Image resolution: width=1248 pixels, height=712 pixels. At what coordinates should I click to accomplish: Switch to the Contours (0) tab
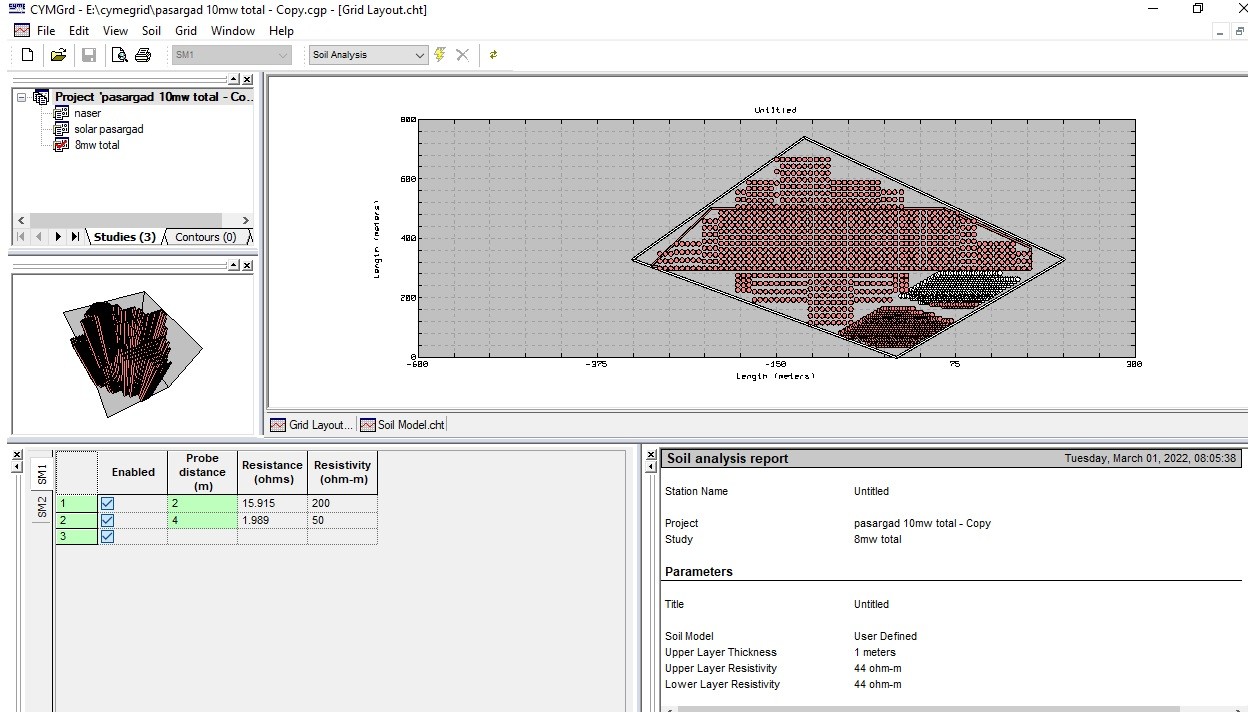(x=205, y=237)
